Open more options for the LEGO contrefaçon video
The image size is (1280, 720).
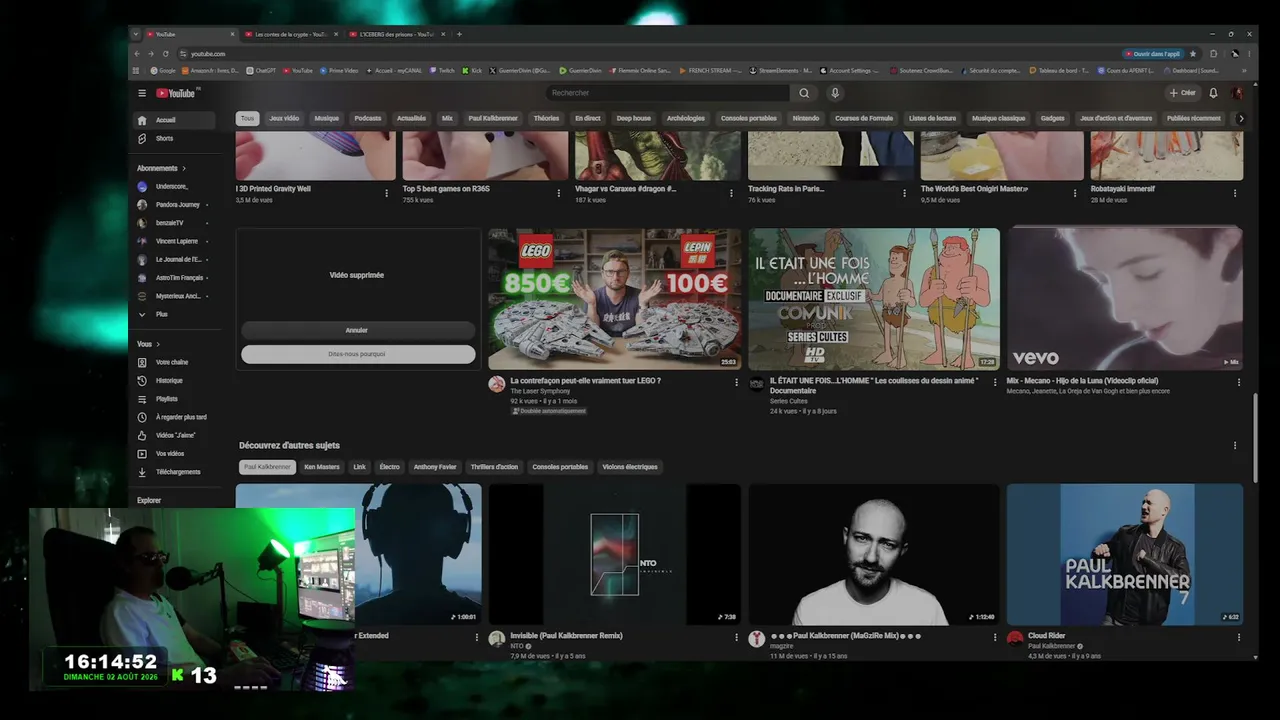coord(737,382)
